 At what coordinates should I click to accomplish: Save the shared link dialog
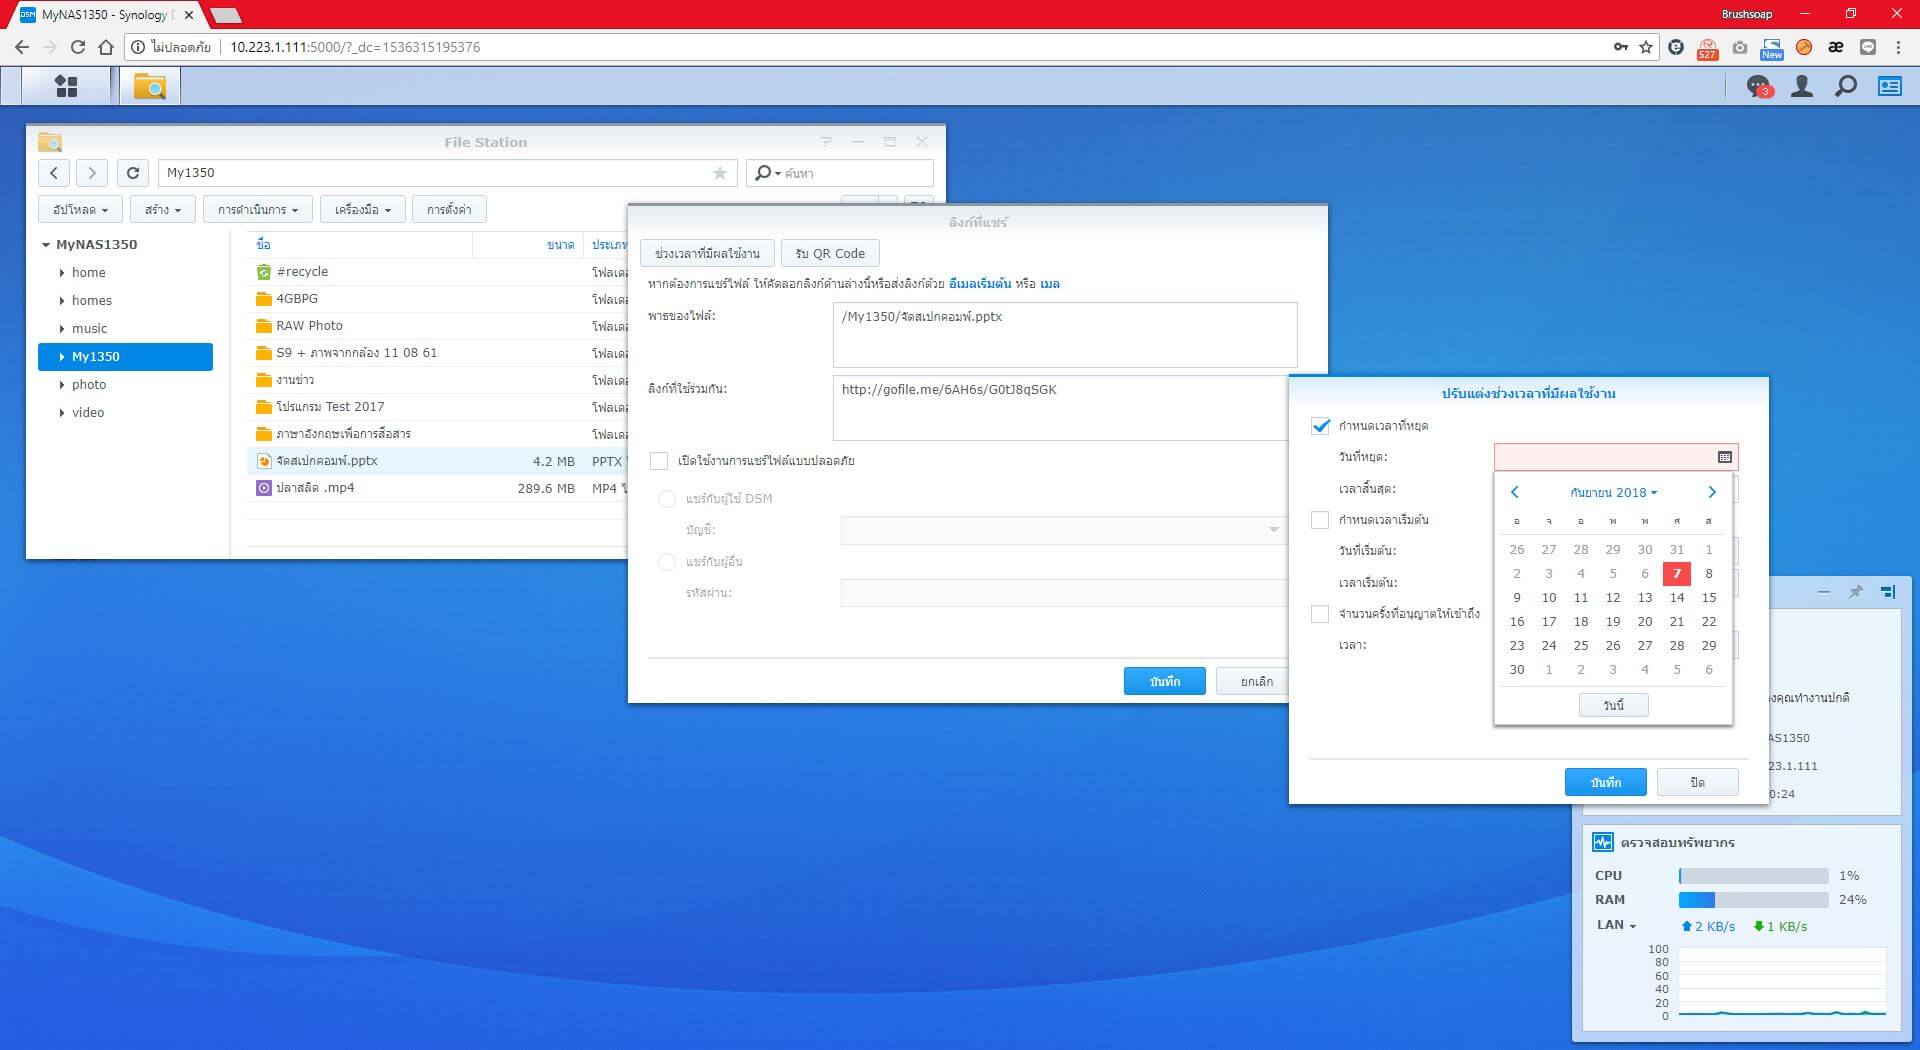coord(1164,681)
